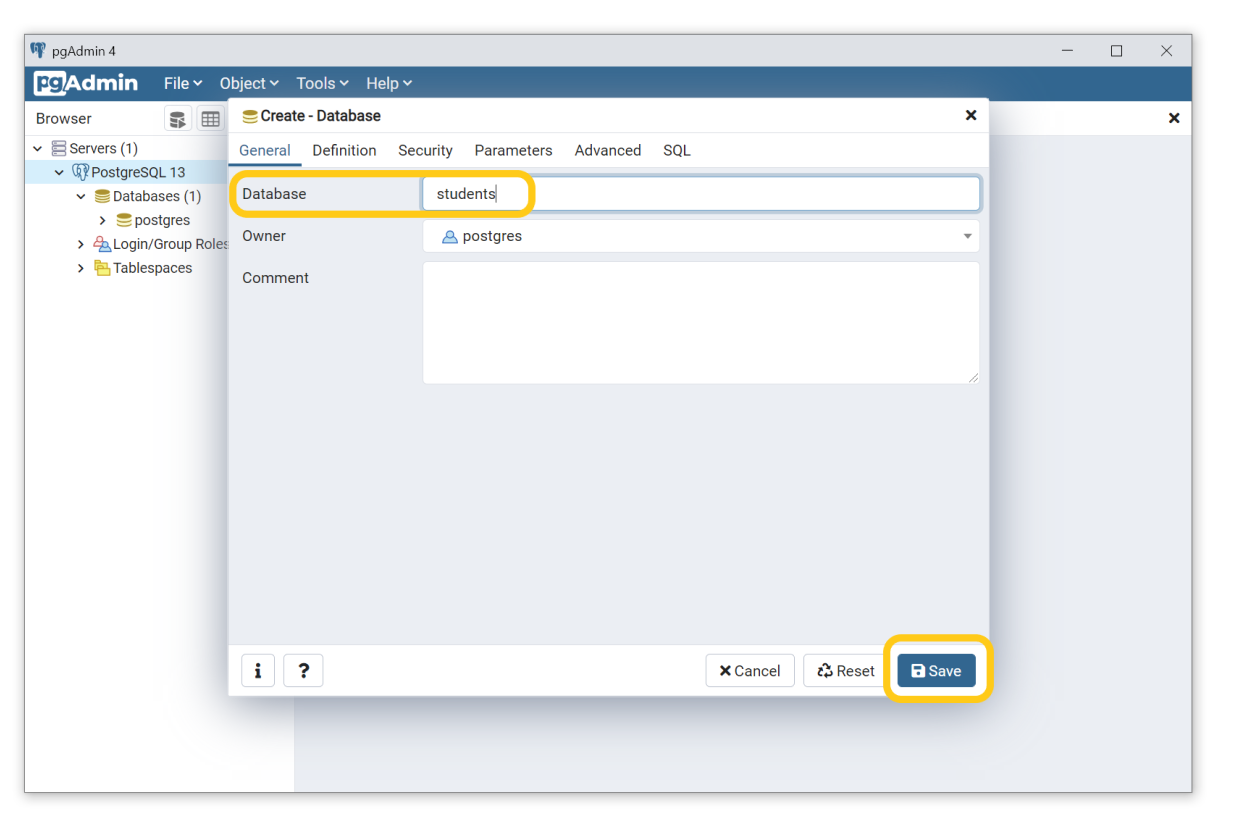Select PostgreSQL 13 server in tree
Viewport: 1233px width, 825px height.
tap(138, 172)
